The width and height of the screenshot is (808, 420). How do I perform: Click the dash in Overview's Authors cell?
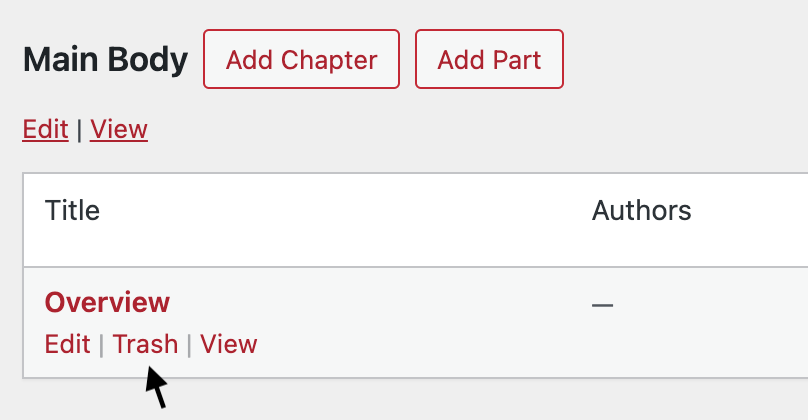[602, 304]
